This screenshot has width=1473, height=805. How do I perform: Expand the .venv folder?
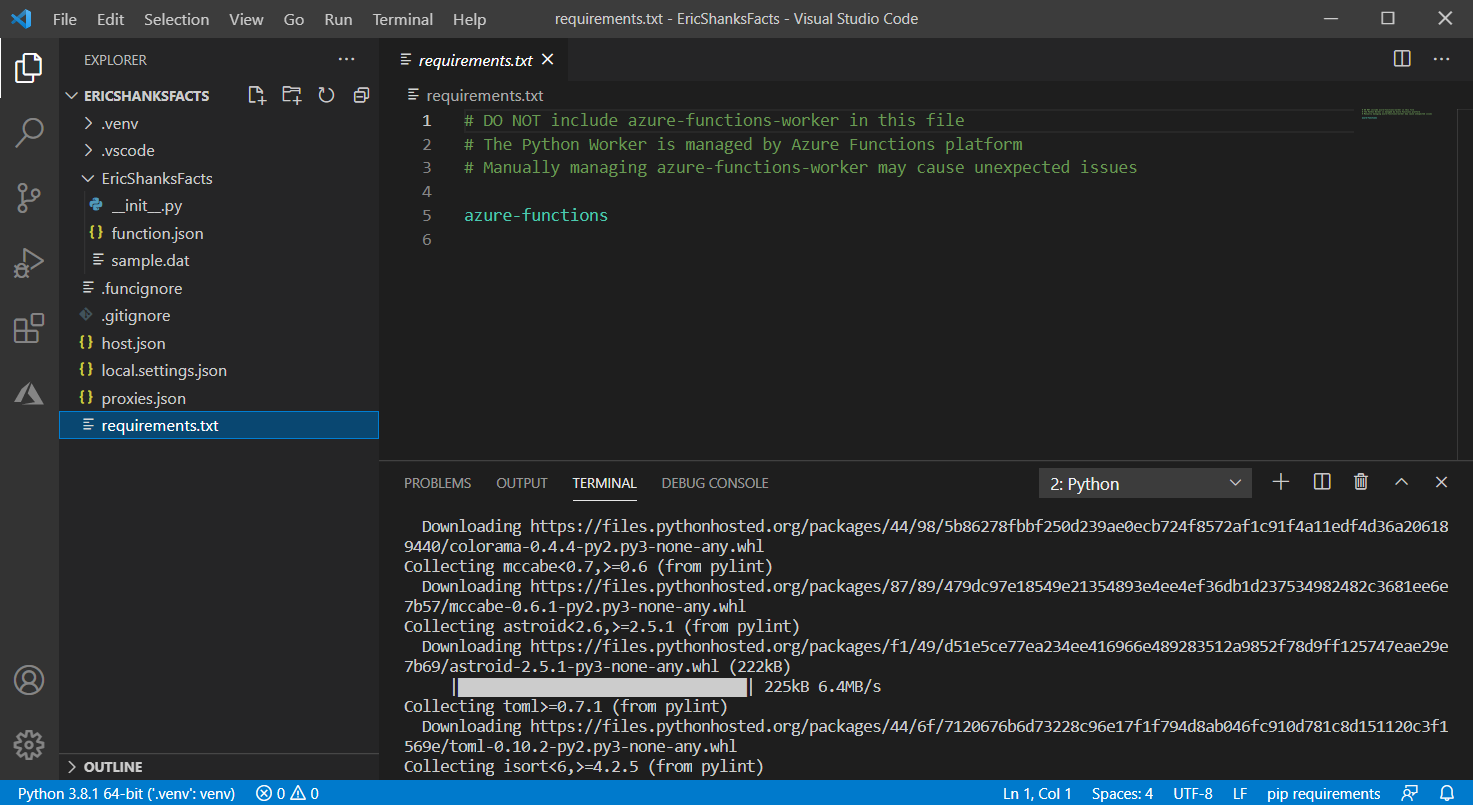tap(119, 124)
